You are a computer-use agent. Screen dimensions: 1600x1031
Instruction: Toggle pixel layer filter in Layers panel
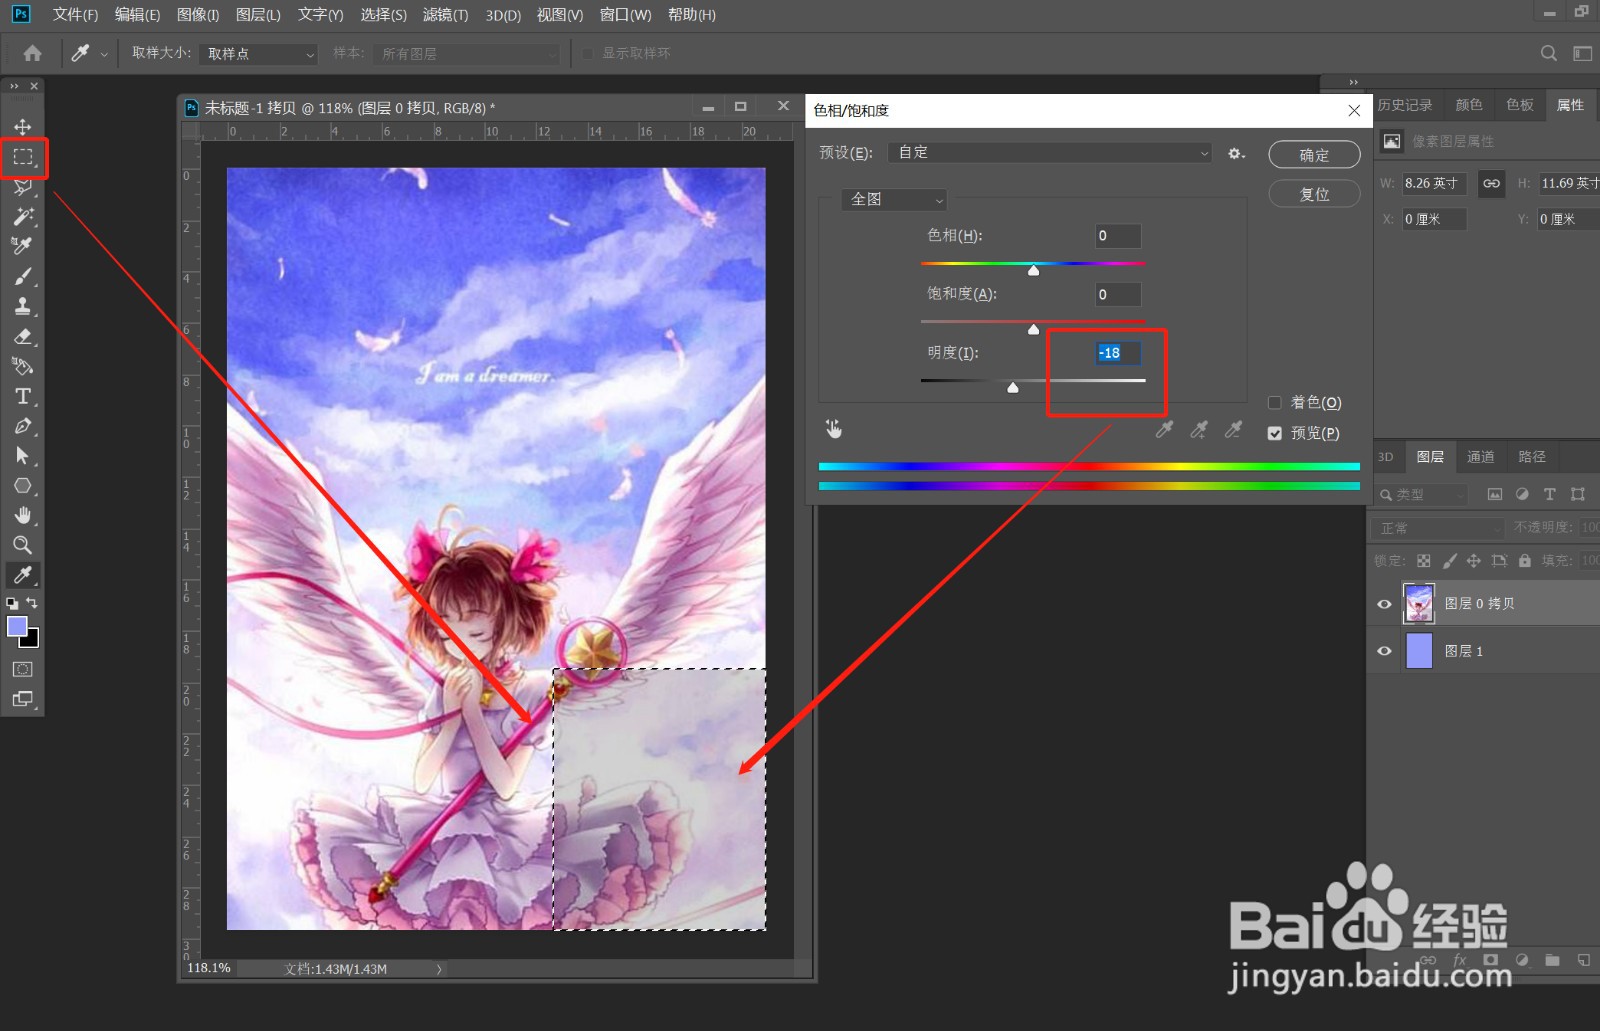pos(1495,494)
